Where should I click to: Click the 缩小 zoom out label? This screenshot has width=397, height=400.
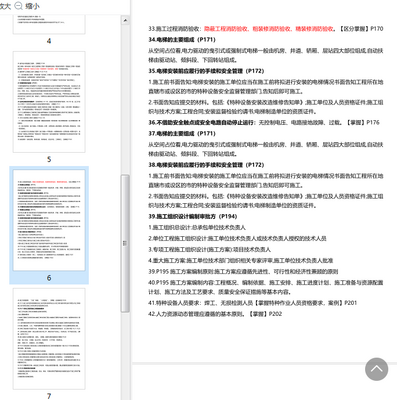point(32,6)
